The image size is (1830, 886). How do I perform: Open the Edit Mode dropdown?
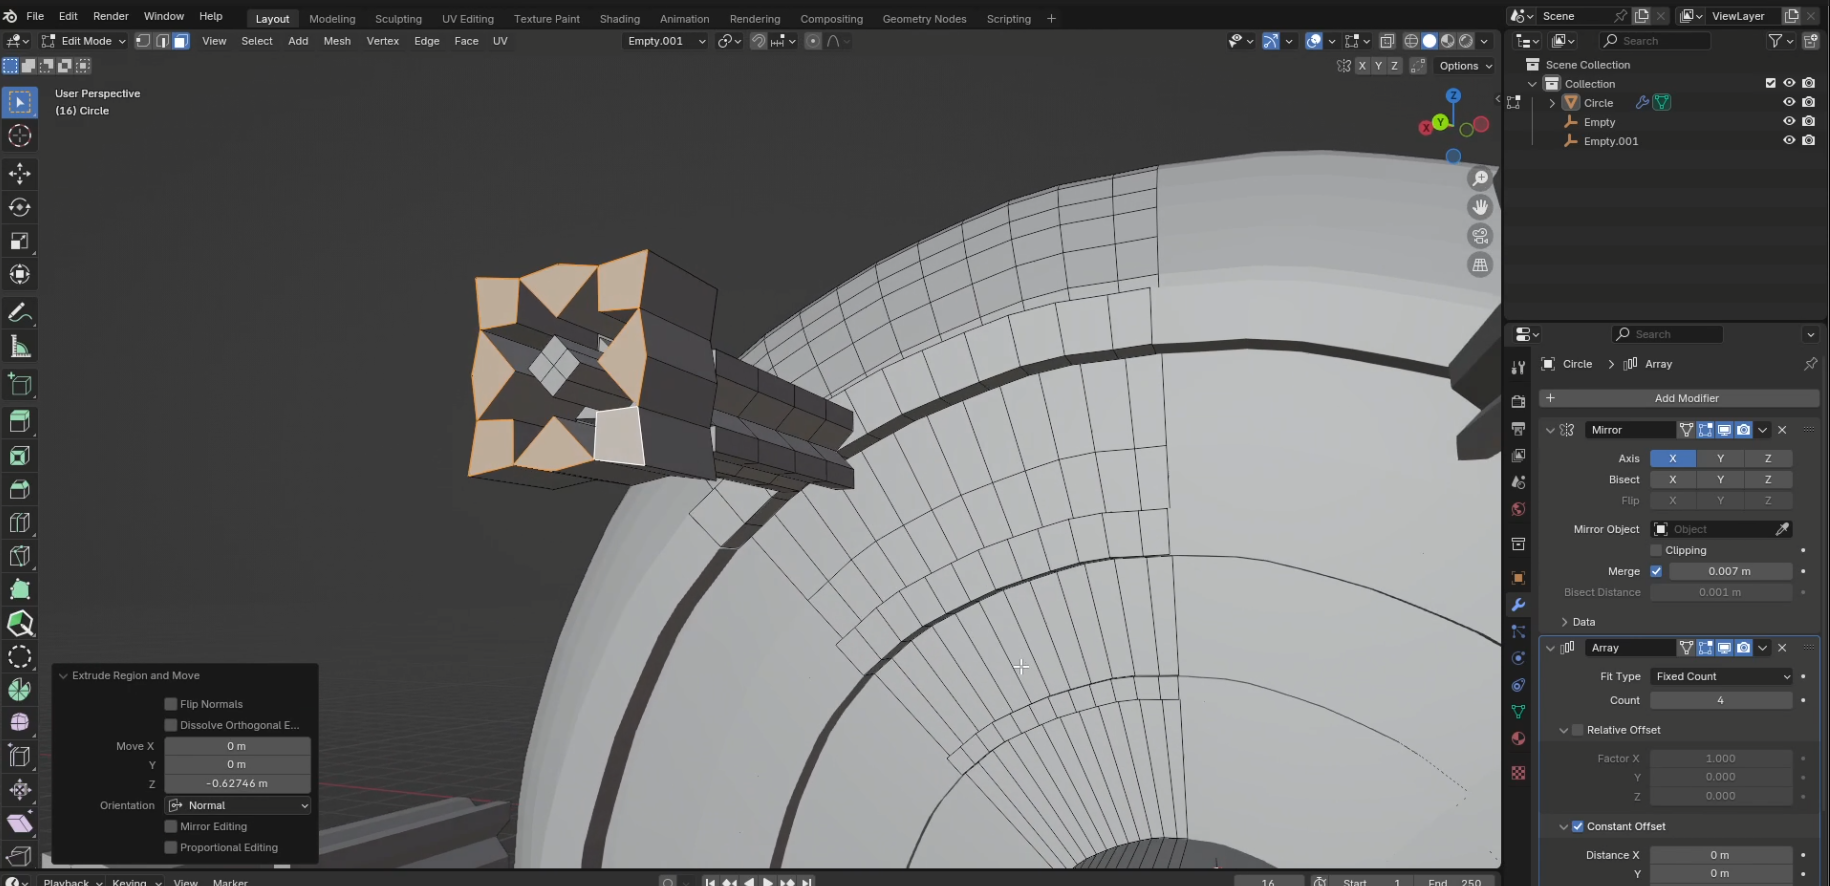click(84, 41)
